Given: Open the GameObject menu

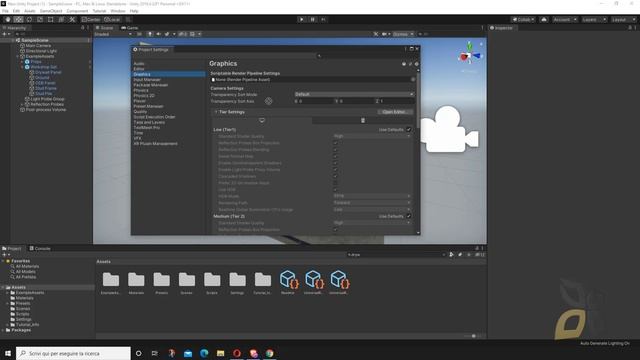Looking at the screenshot, I should coord(51,11).
